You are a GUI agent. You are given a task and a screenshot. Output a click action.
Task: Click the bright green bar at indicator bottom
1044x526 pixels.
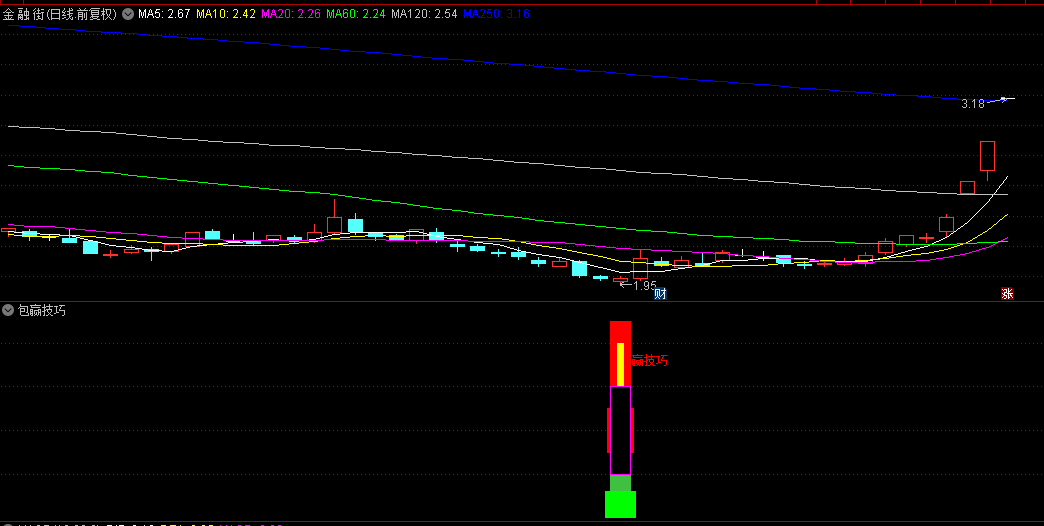(x=621, y=504)
